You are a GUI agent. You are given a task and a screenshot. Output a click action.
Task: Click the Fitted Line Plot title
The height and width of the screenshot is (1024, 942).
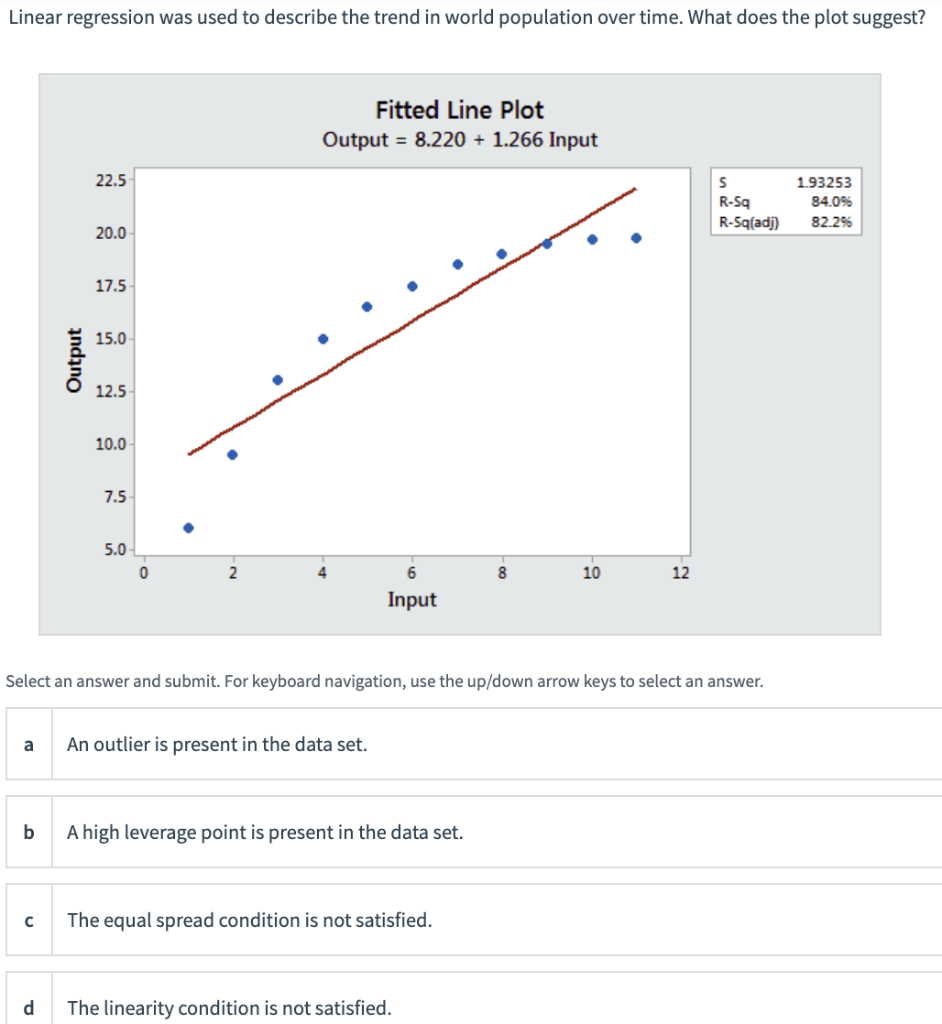coord(457,110)
